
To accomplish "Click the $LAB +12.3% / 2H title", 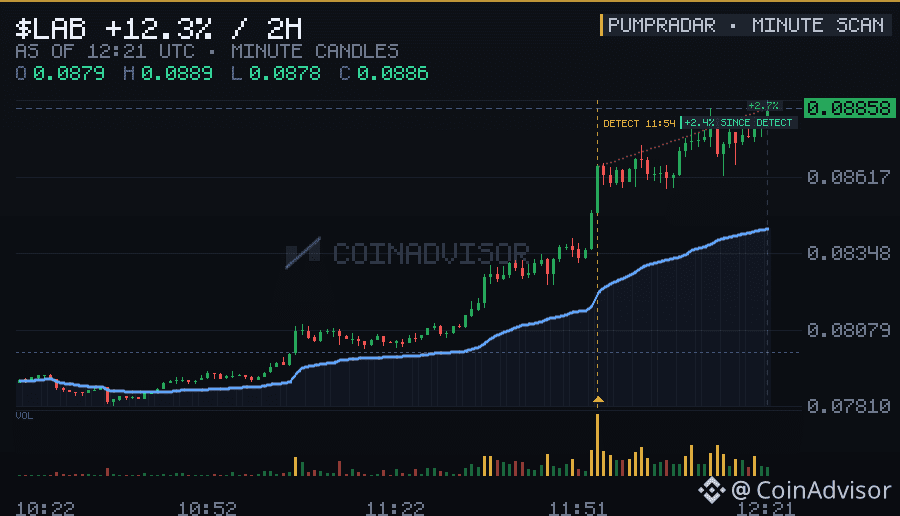I will coord(159,28).
